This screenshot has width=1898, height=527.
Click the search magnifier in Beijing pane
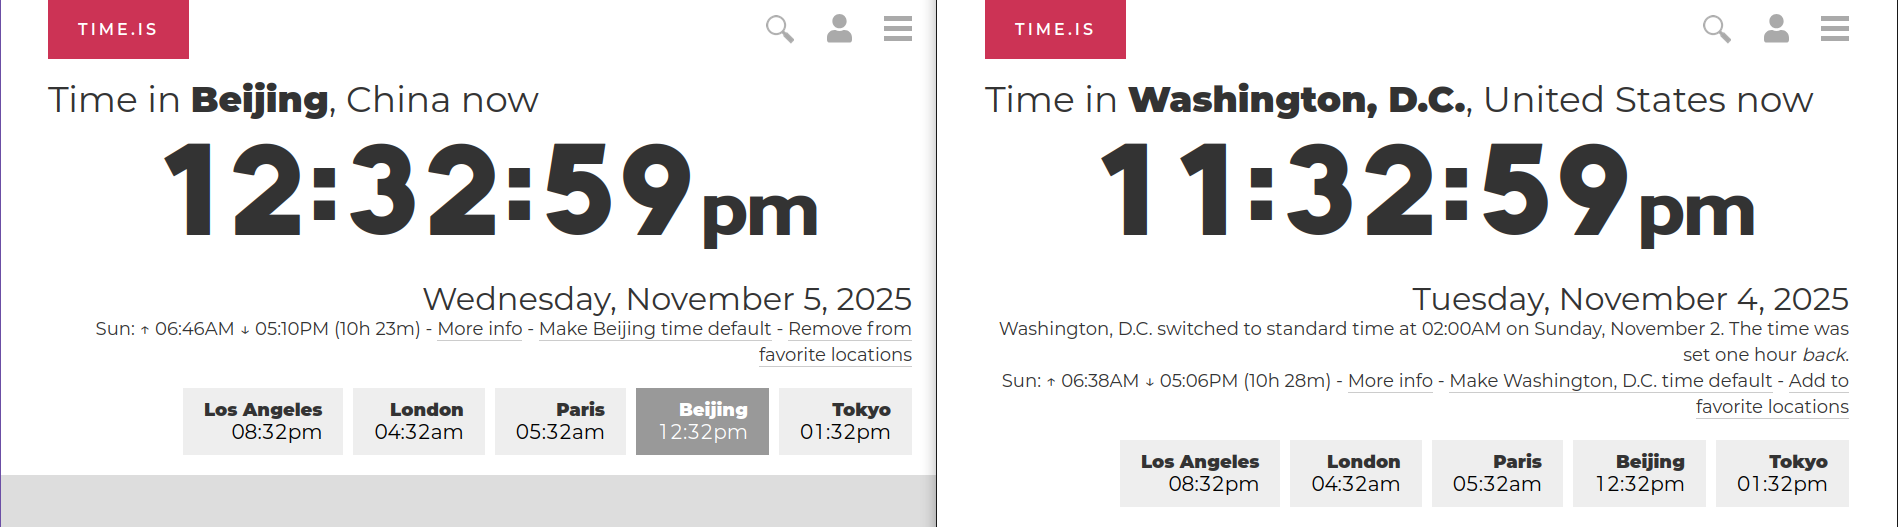(779, 29)
